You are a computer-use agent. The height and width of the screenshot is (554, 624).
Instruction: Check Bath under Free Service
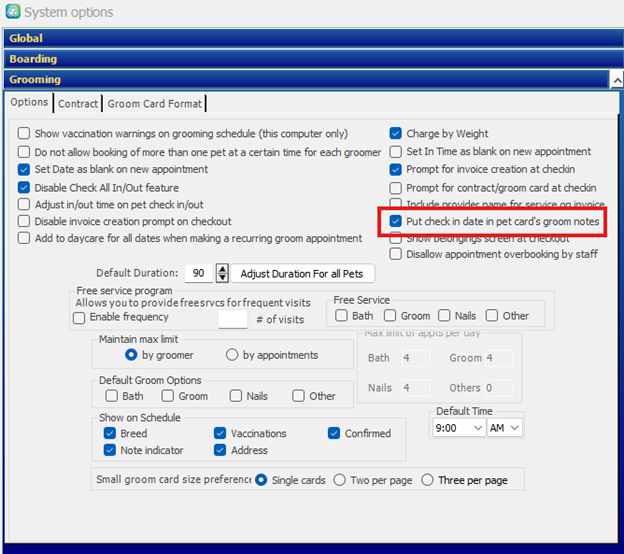[x=341, y=316]
